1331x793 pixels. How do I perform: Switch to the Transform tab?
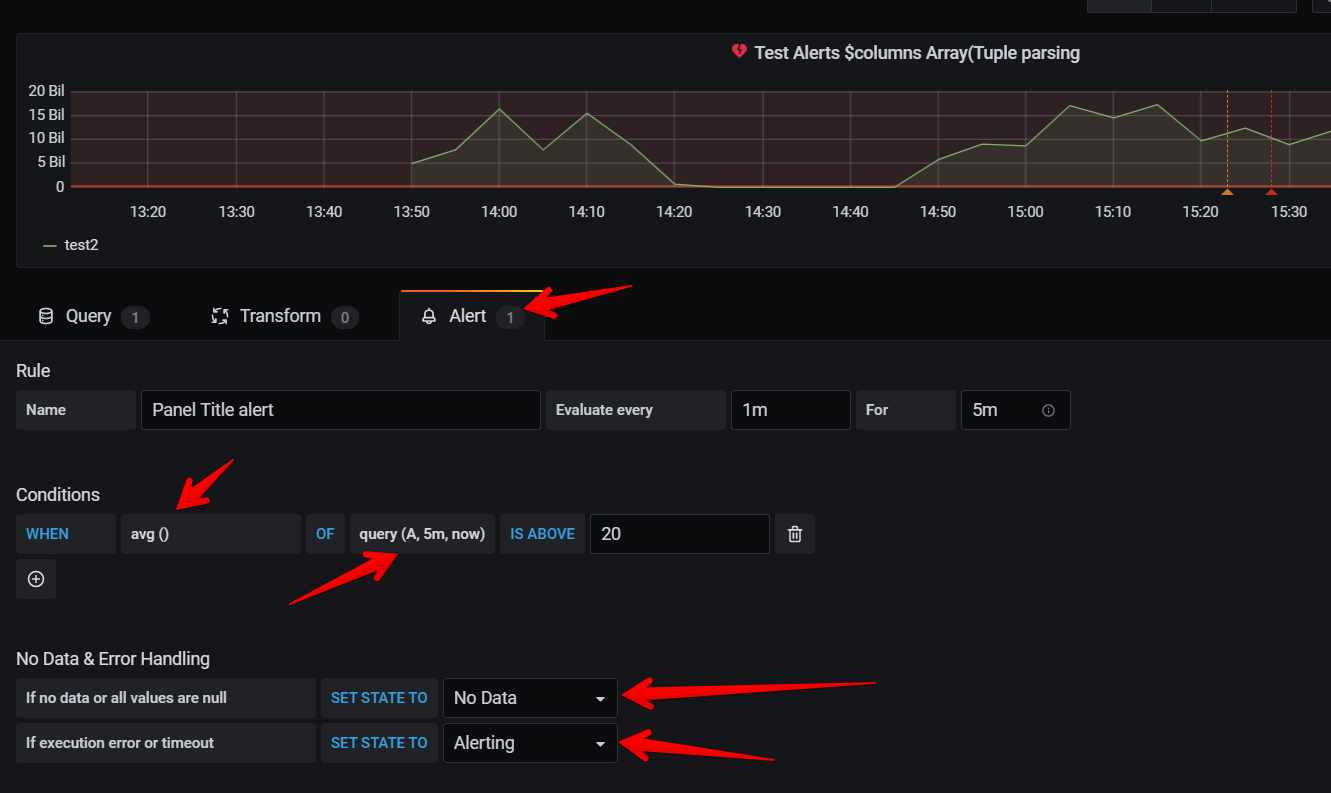(280, 316)
